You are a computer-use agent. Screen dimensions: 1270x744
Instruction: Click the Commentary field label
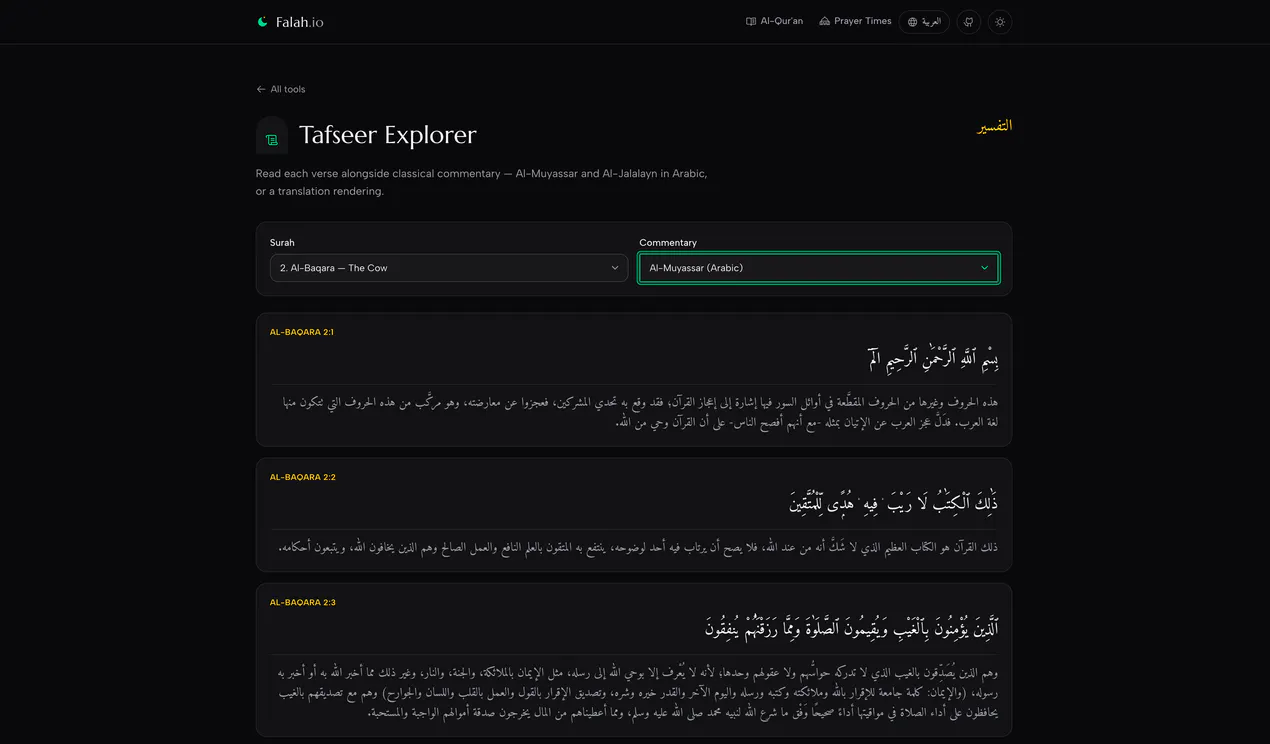click(x=668, y=242)
